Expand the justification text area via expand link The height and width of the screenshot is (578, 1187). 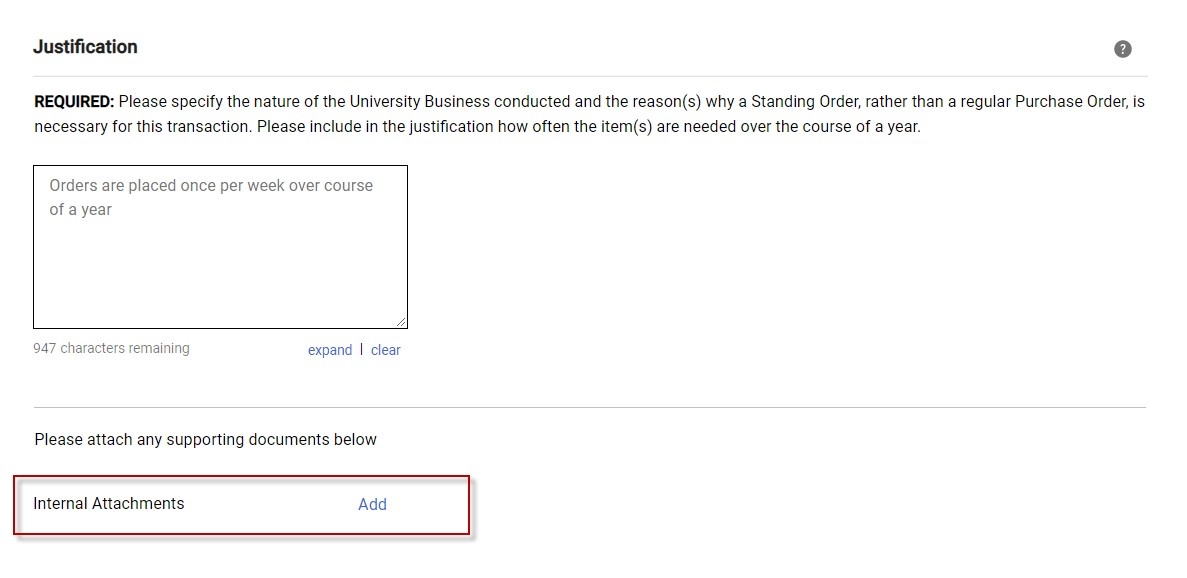pyautogui.click(x=329, y=350)
